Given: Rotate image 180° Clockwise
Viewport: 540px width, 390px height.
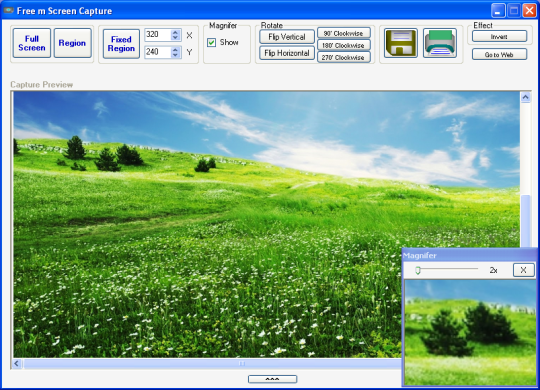Looking at the screenshot, I should (x=343, y=45).
